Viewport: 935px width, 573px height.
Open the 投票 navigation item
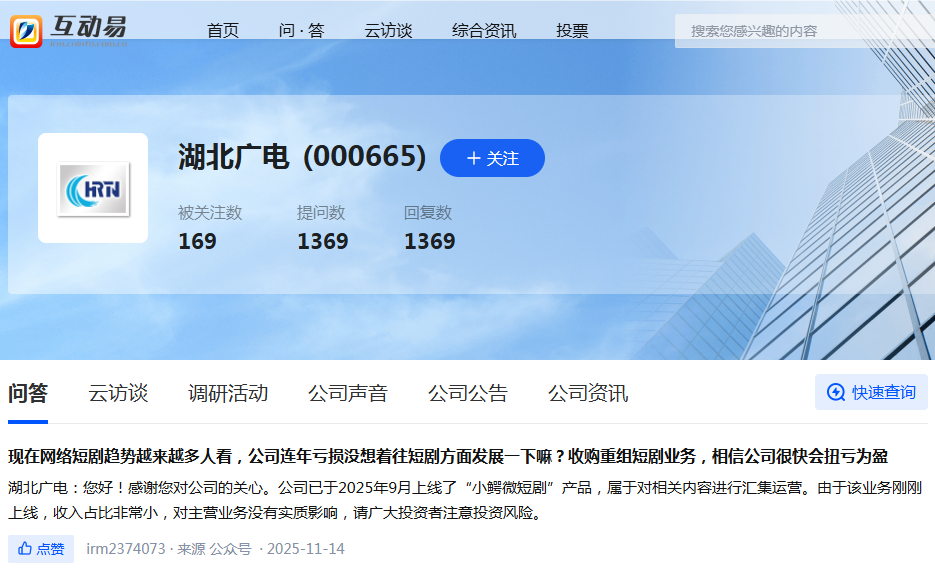click(572, 31)
